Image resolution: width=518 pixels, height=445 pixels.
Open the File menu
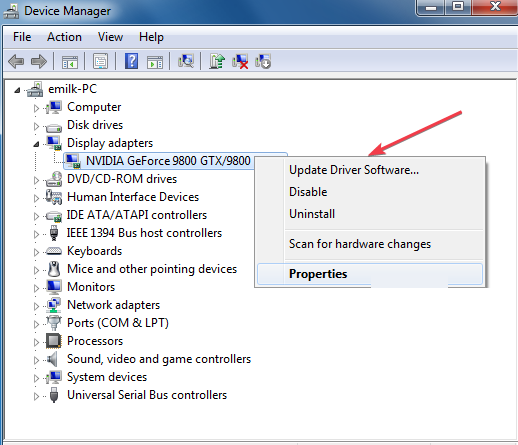pos(22,37)
